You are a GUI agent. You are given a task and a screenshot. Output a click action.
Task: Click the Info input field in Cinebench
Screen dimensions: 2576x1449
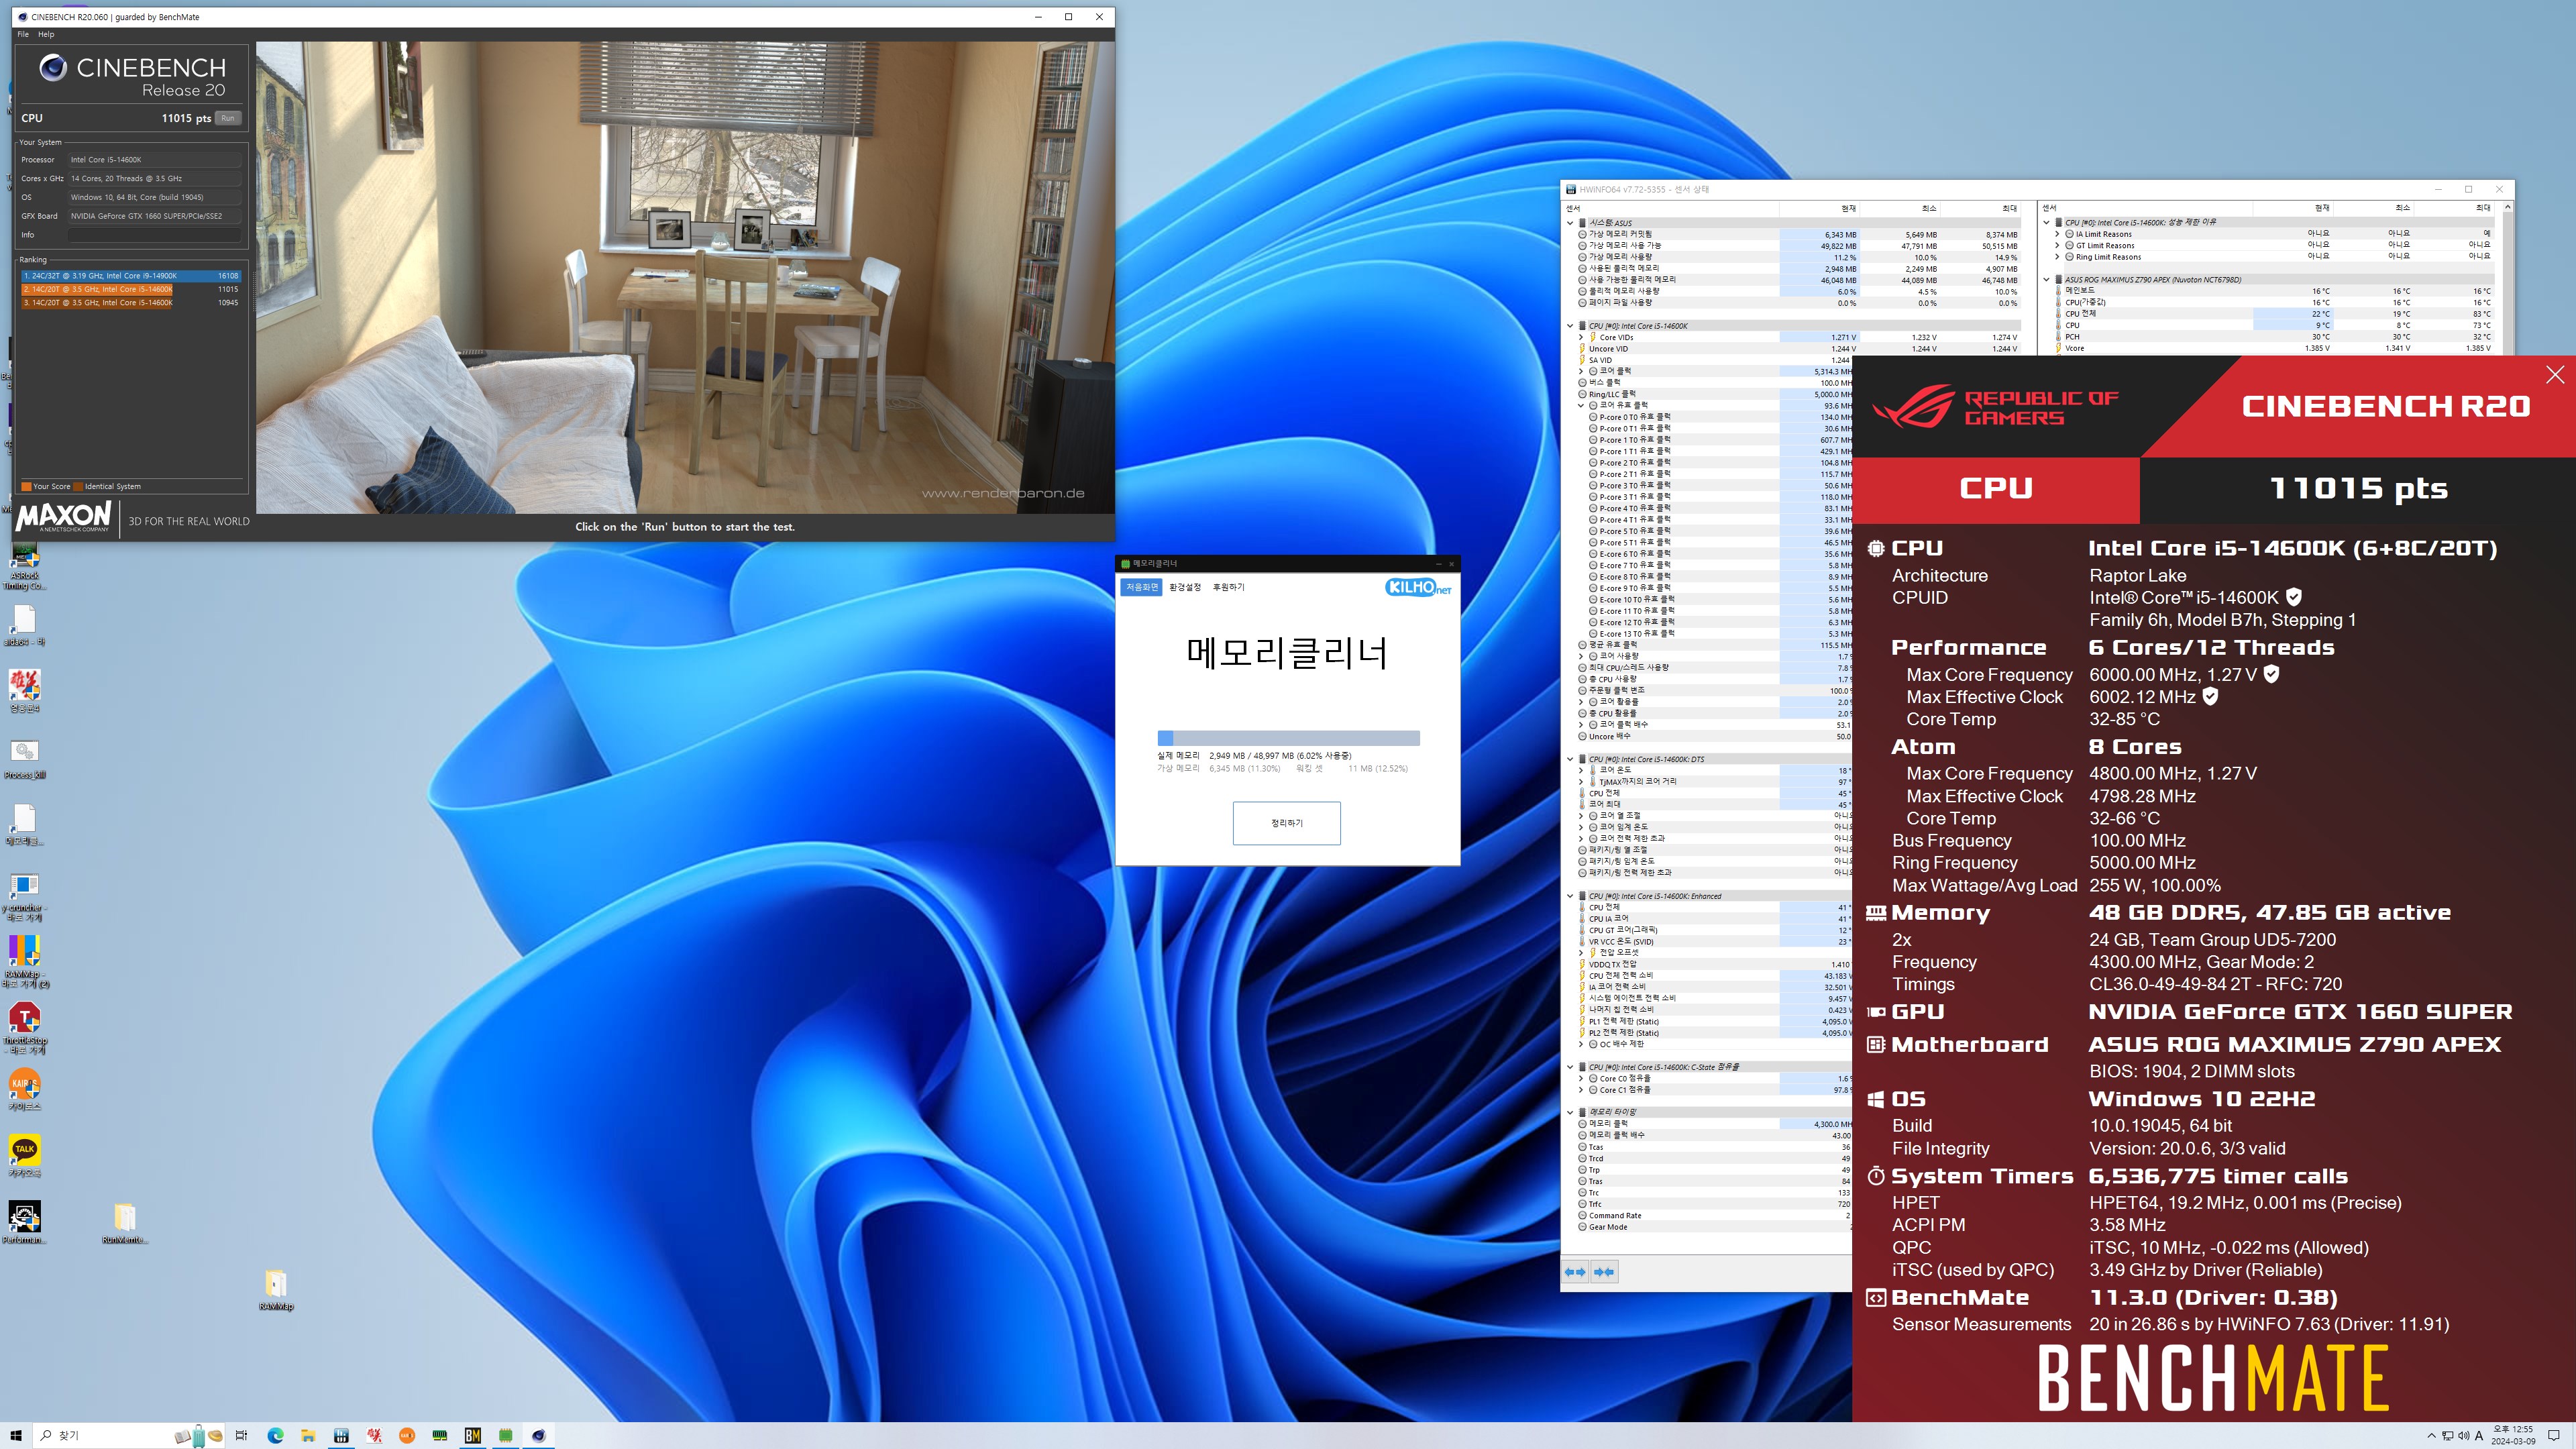(x=154, y=235)
